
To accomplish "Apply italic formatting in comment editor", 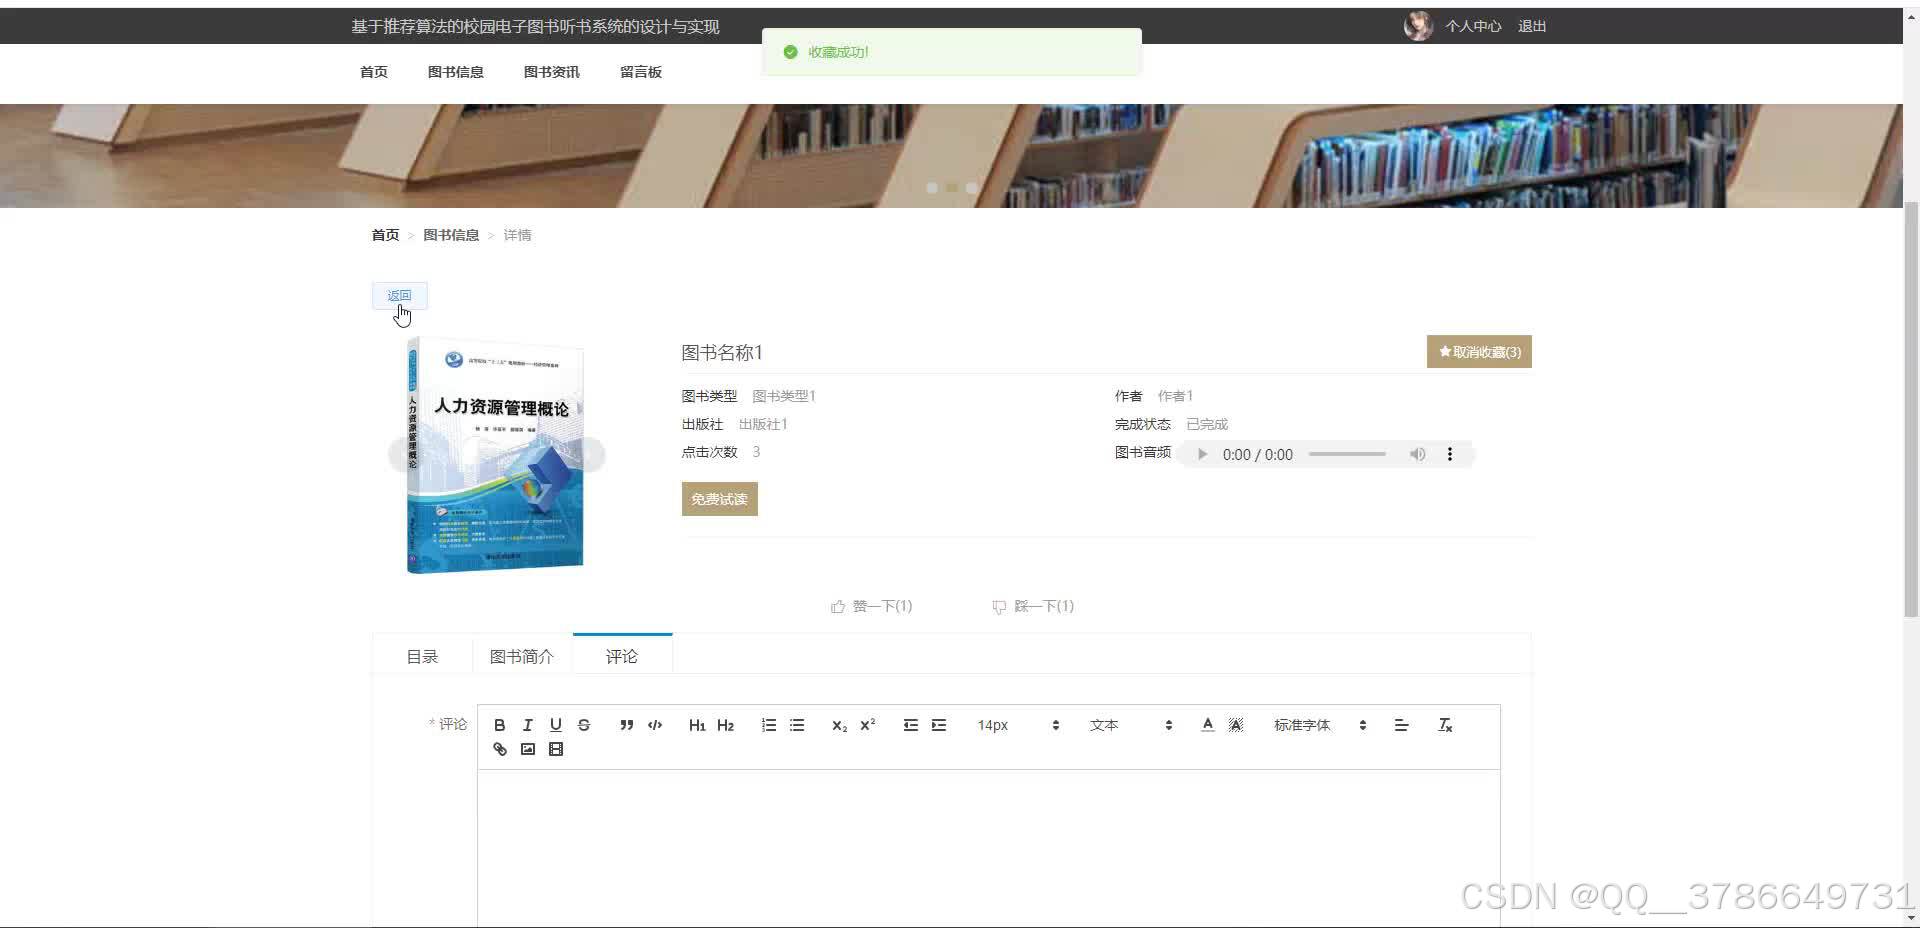I will coord(528,725).
